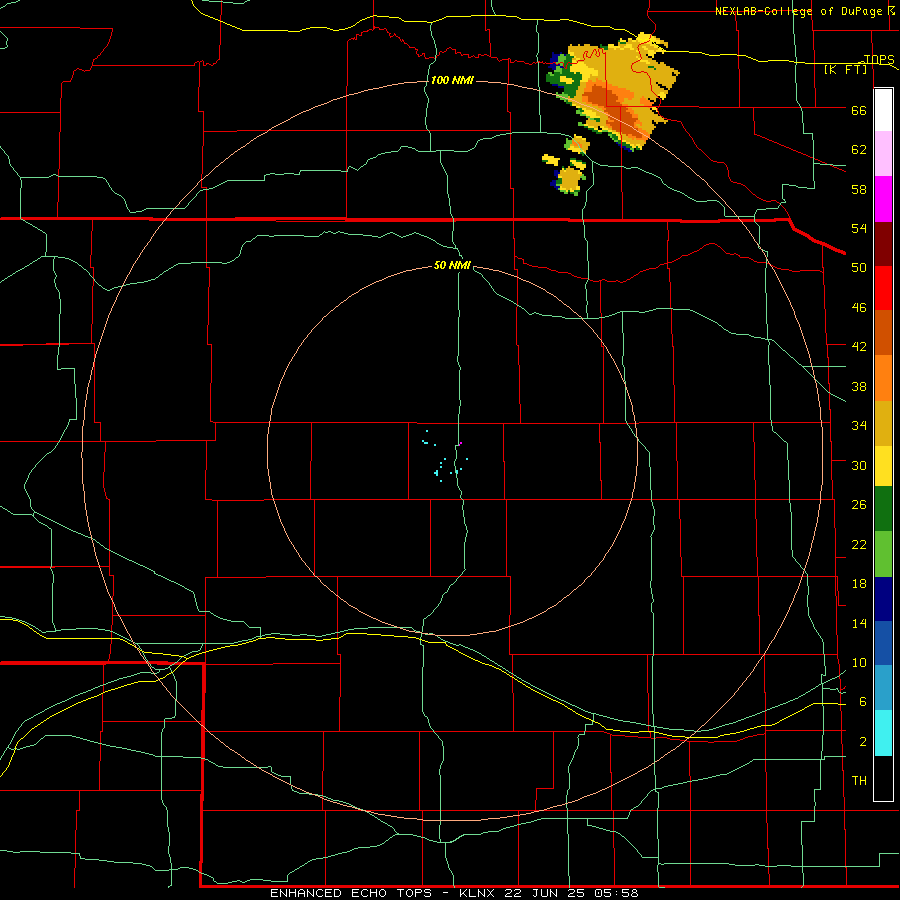Click the gold legend swatch
900x900 pixels.
883,423
